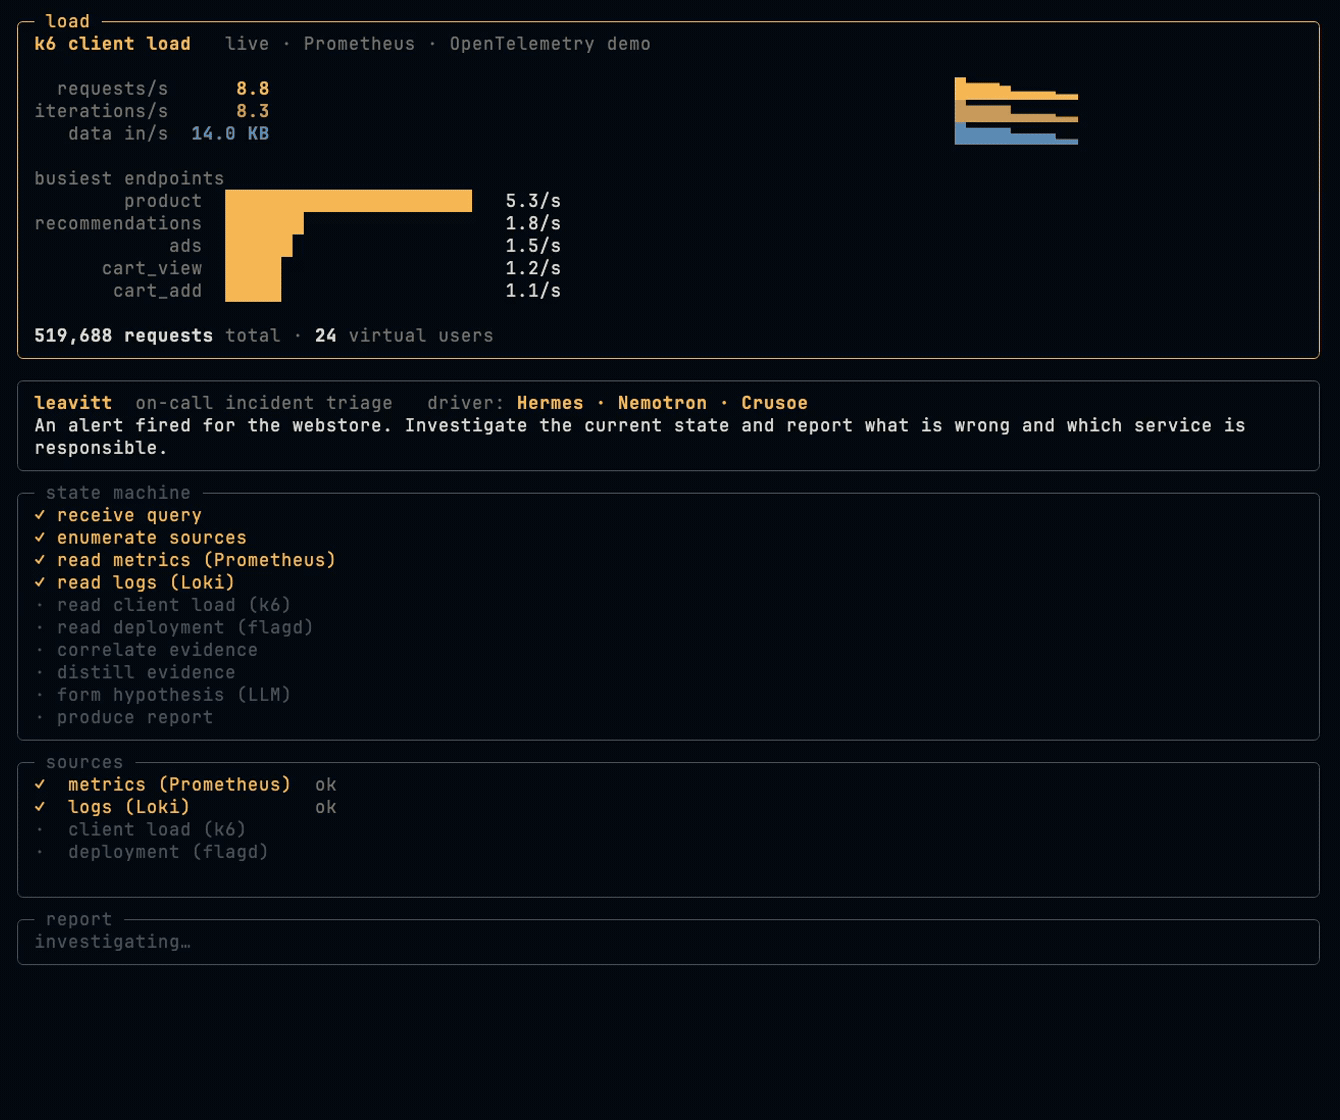The image size is (1340, 1120).
Task: Click the iterations/s value 8.3
Action: click(x=253, y=111)
